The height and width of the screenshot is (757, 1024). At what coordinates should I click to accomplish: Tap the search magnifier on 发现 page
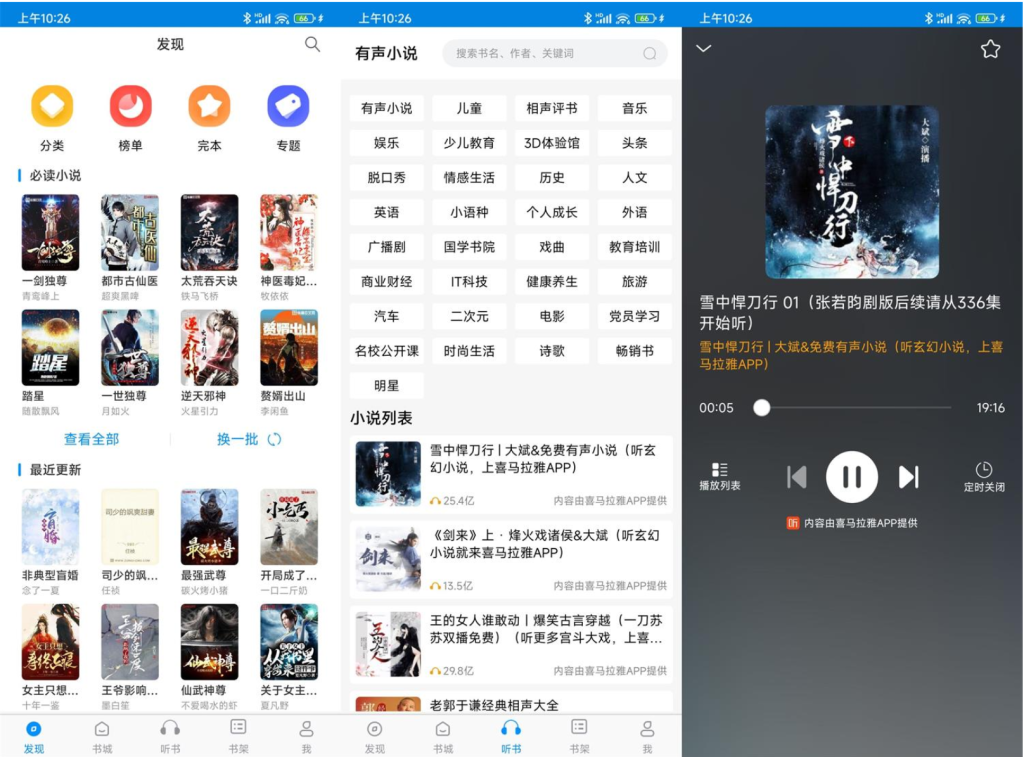coord(313,44)
